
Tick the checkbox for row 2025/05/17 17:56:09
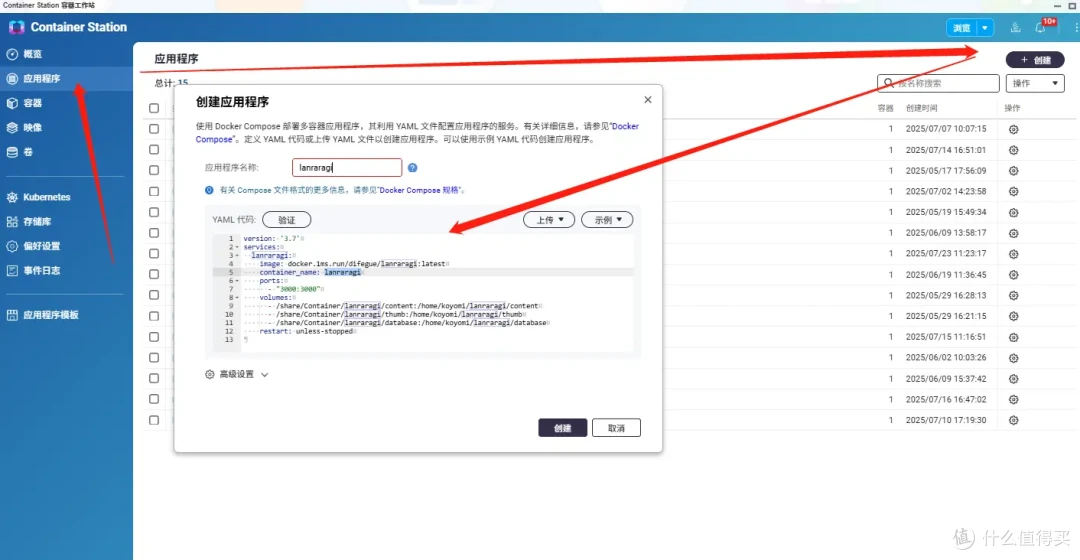pos(154,170)
